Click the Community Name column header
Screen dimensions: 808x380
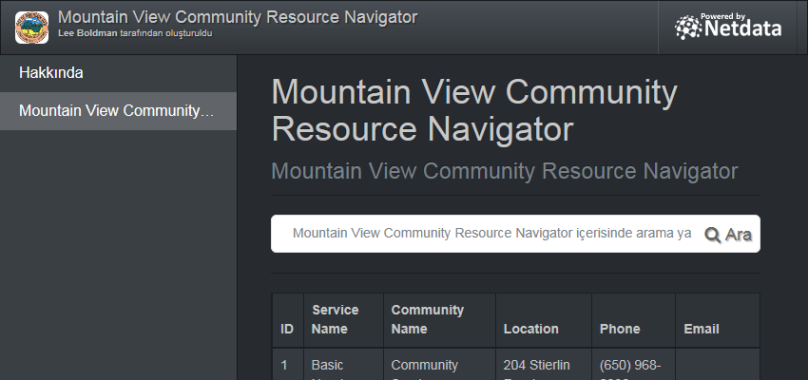coord(439,320)
